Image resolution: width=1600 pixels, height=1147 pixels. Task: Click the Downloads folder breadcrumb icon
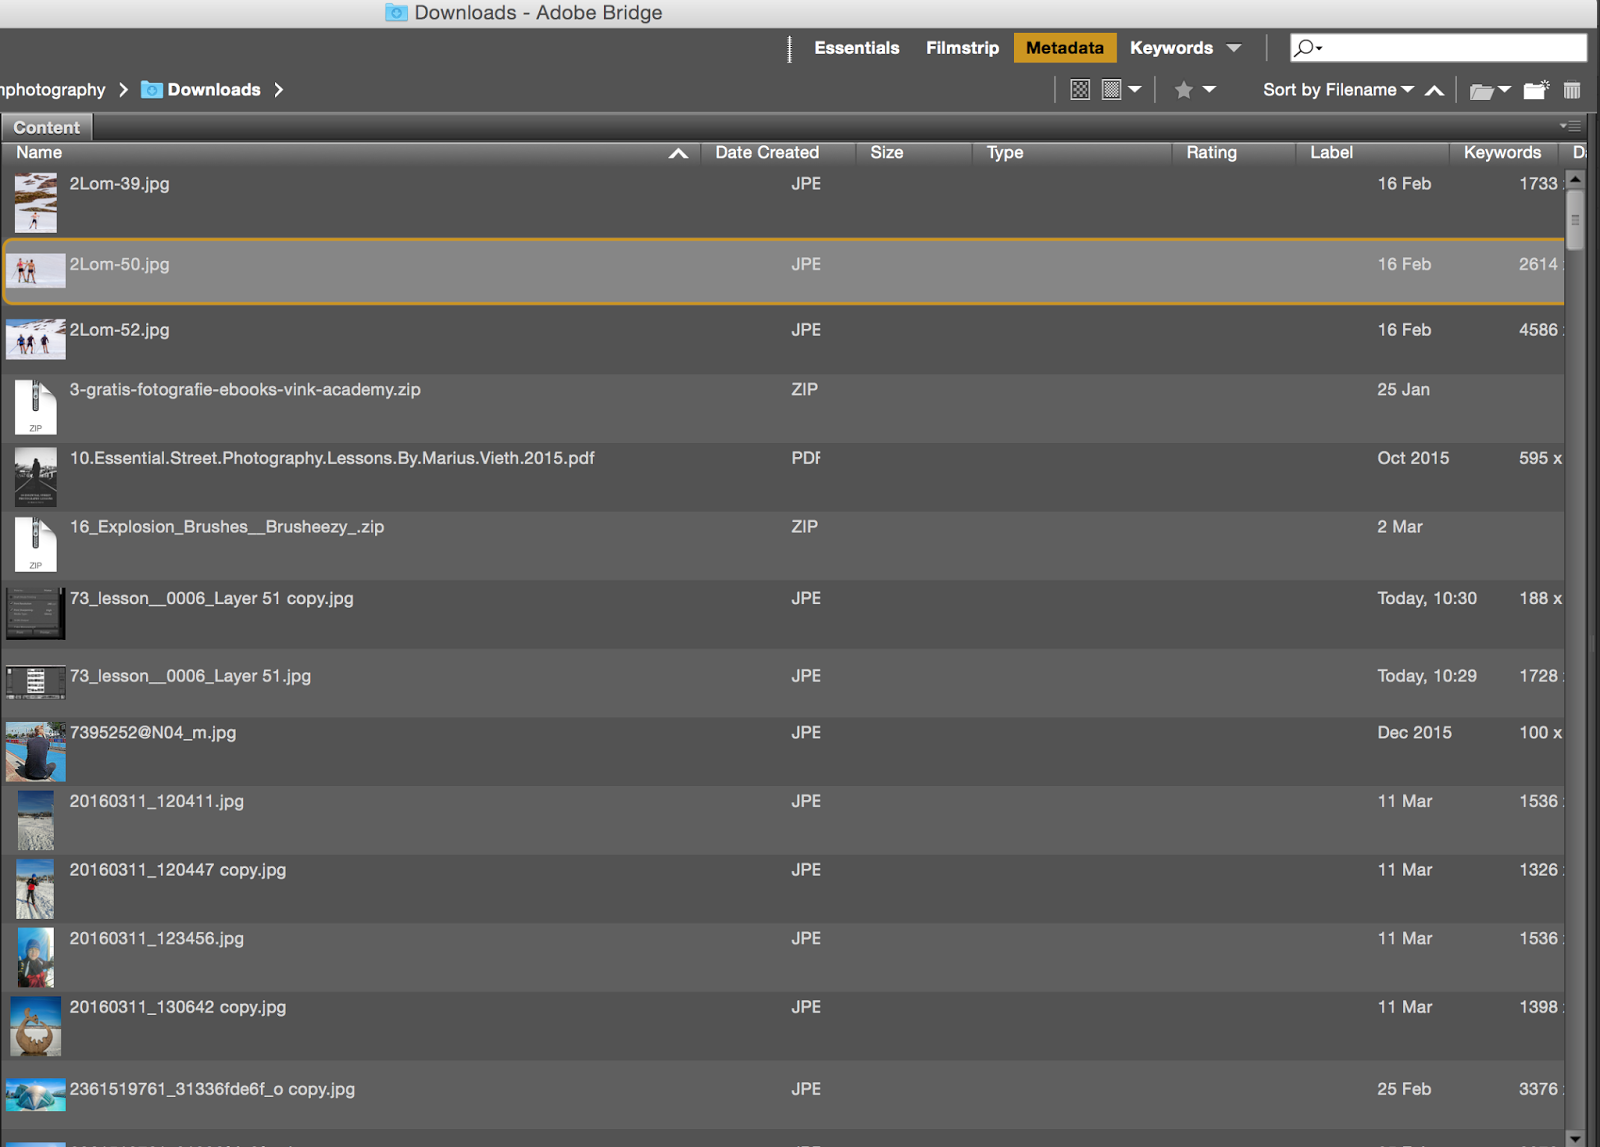click(151, 89)
